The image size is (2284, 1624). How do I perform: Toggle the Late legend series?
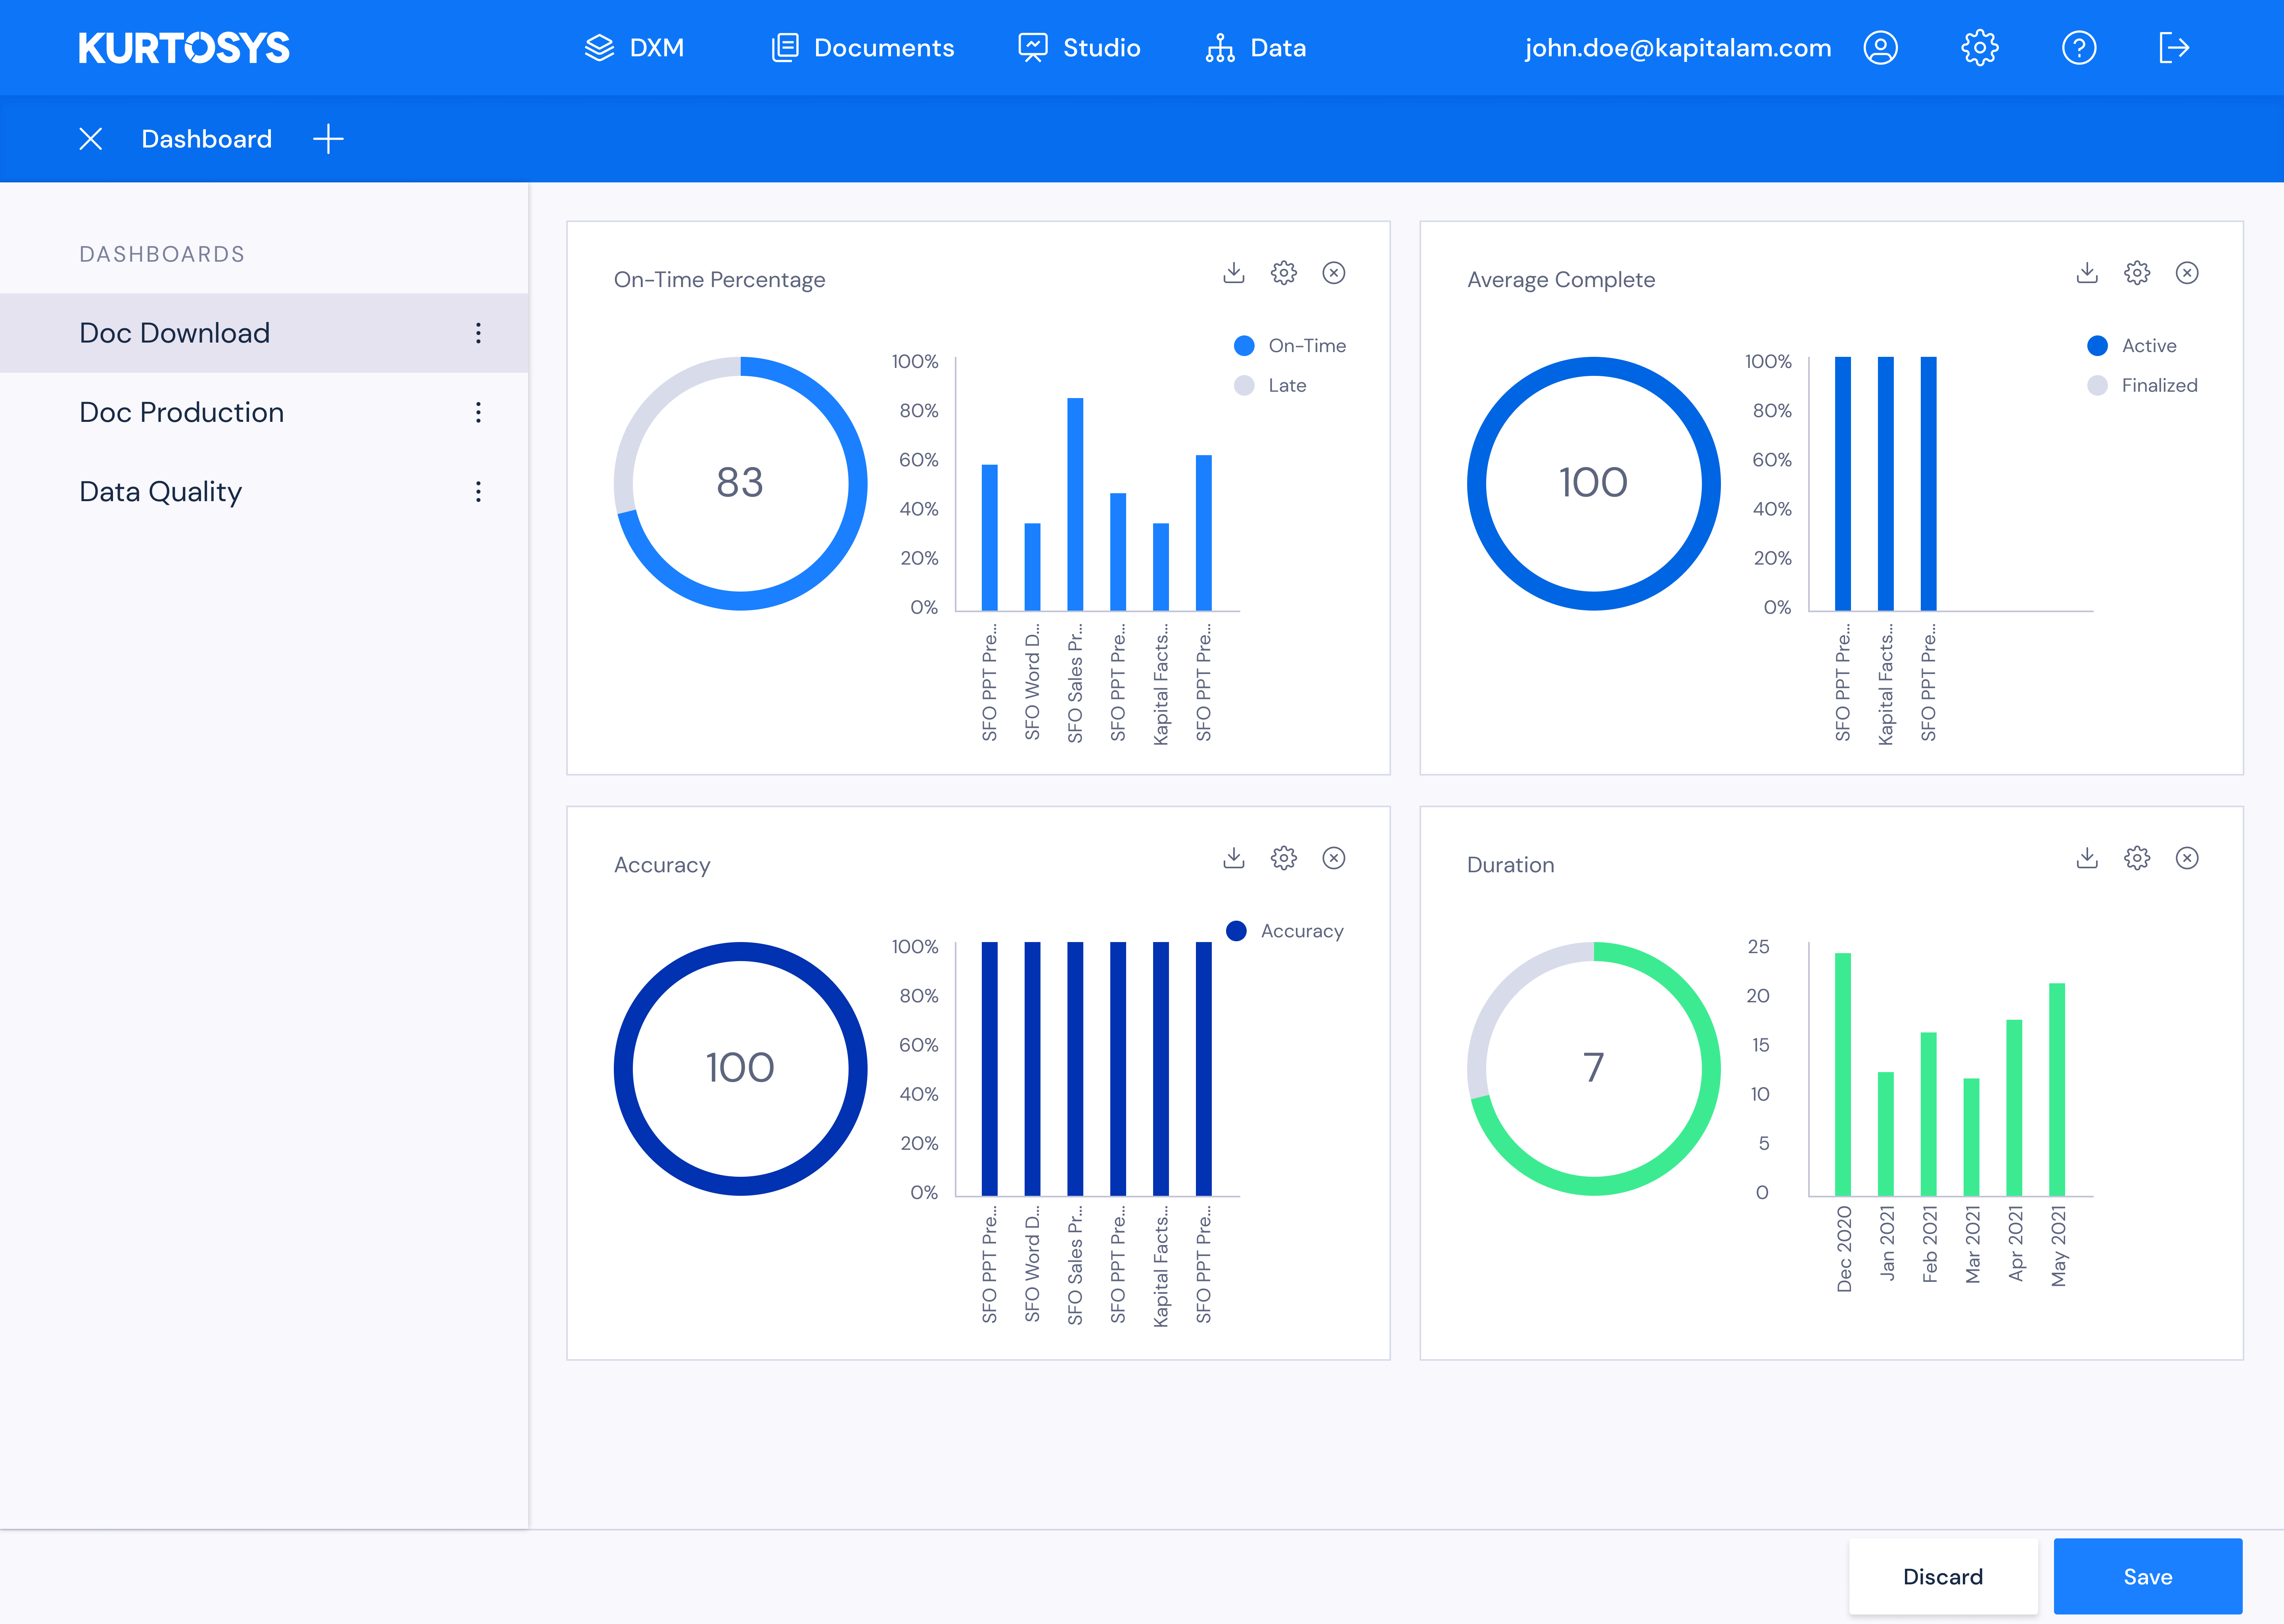click(1270, 386)
